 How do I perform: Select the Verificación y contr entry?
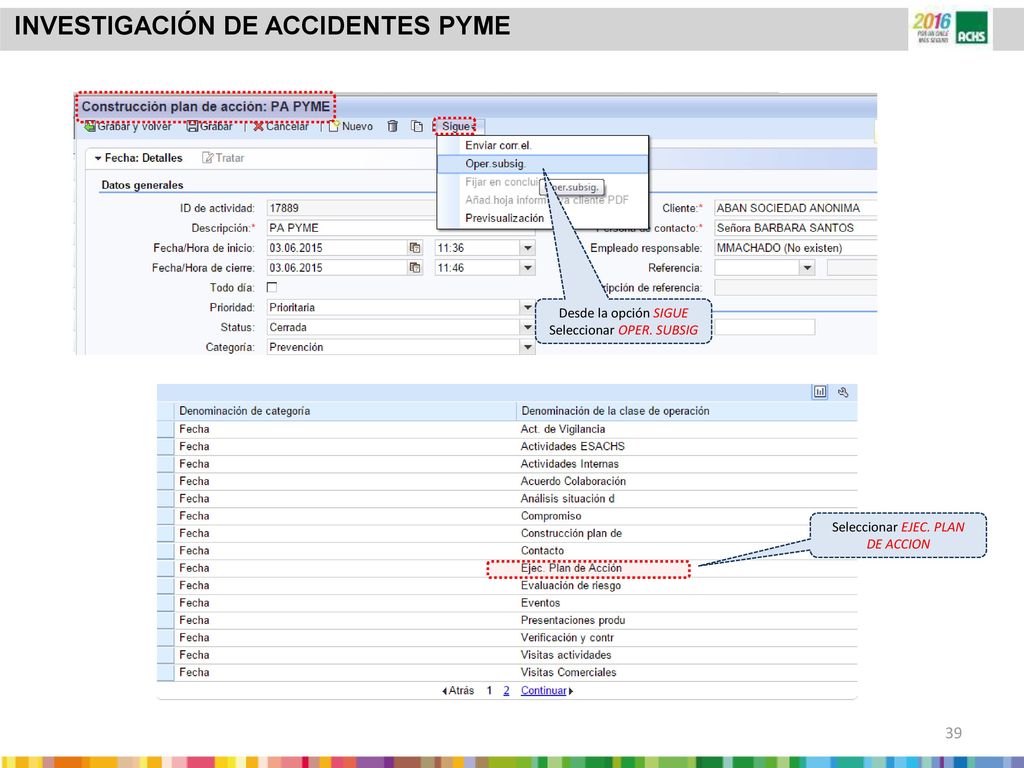(x=568, y=638)
